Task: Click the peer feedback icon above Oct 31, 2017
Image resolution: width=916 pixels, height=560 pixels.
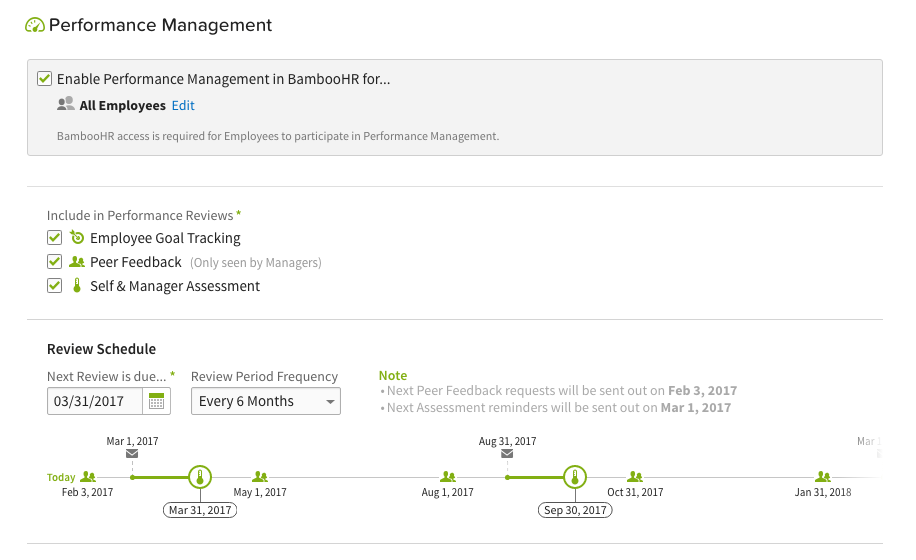Action: click(x=635, y=476)
